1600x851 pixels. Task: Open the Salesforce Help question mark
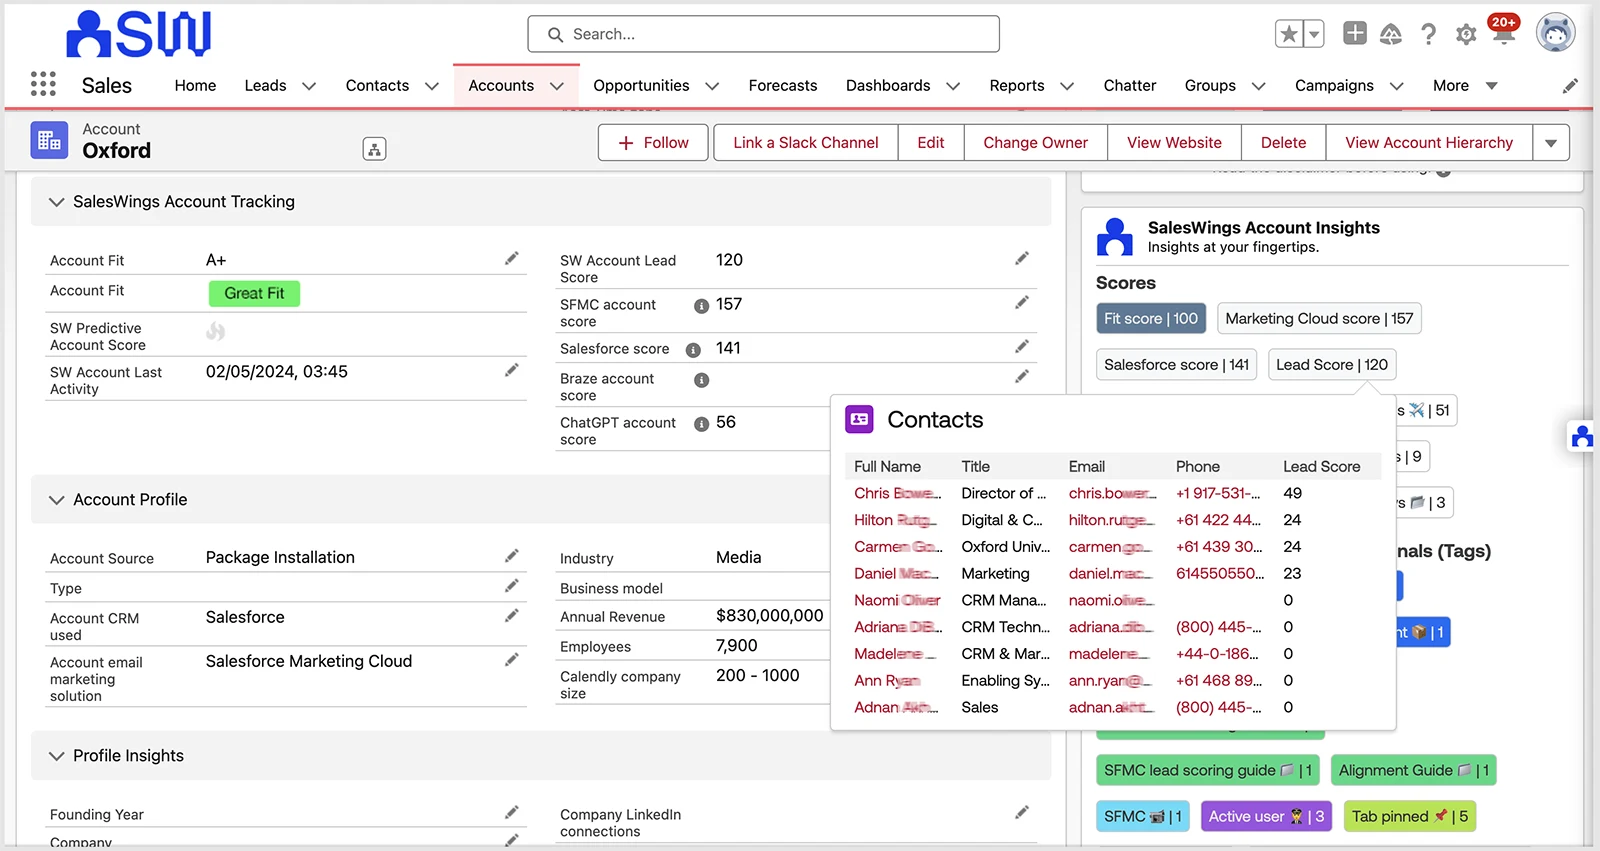point(1429,34)
